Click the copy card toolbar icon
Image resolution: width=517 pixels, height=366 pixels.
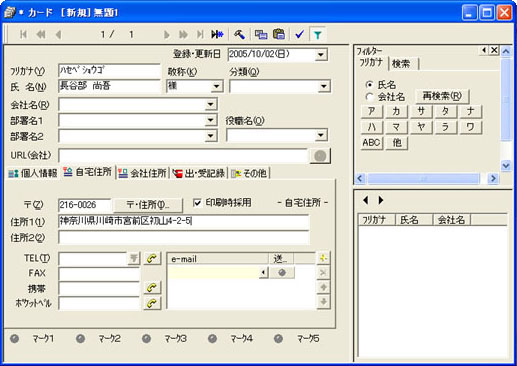(261, 34)
